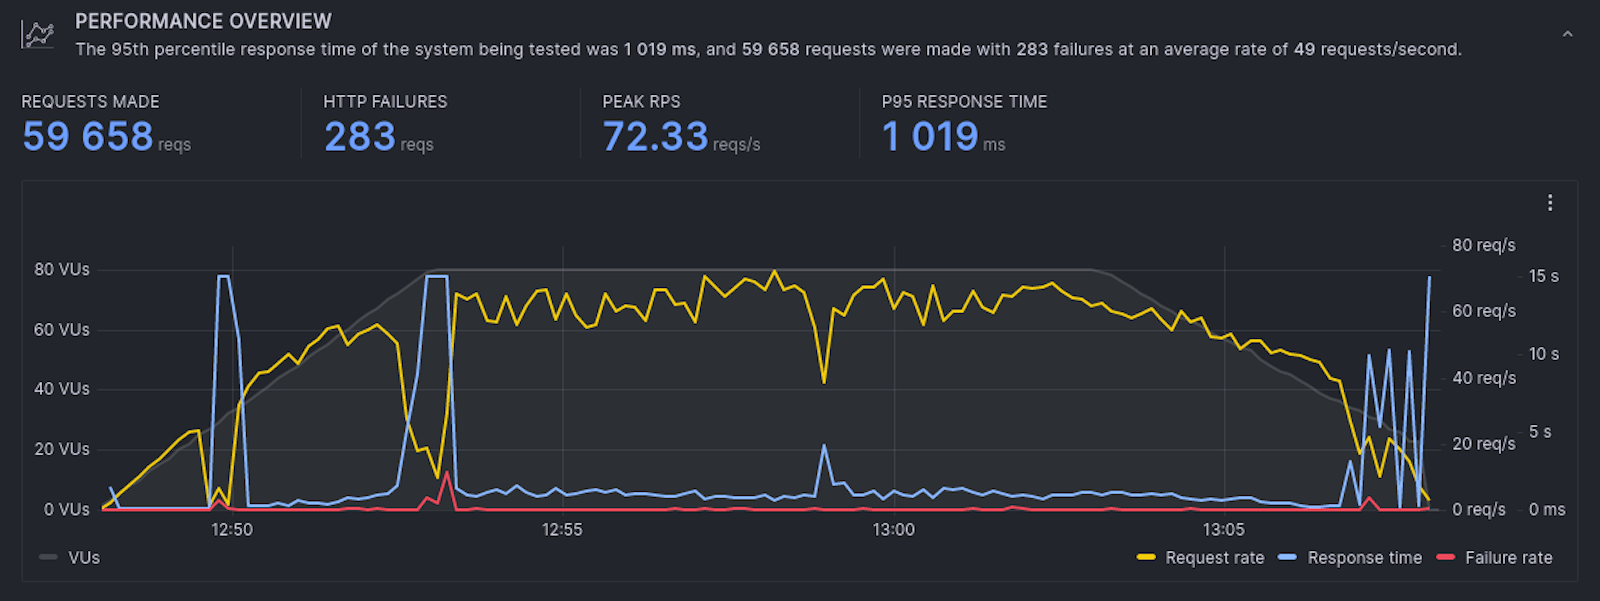Click the Performance Overview heading
The image size is (1600, 601).
(203, 21)
